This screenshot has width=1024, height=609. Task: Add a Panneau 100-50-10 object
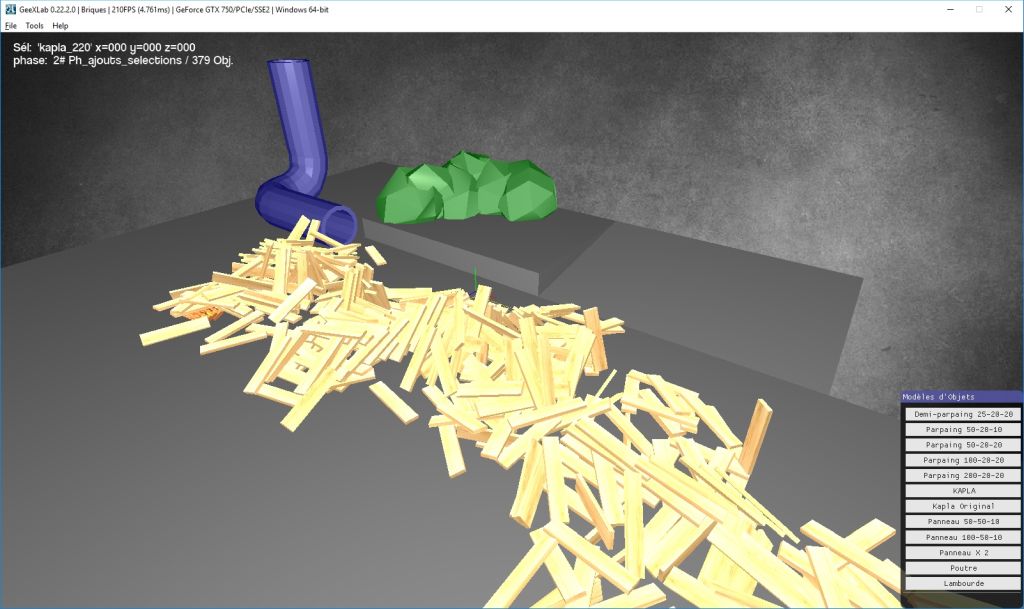point(963,537)
